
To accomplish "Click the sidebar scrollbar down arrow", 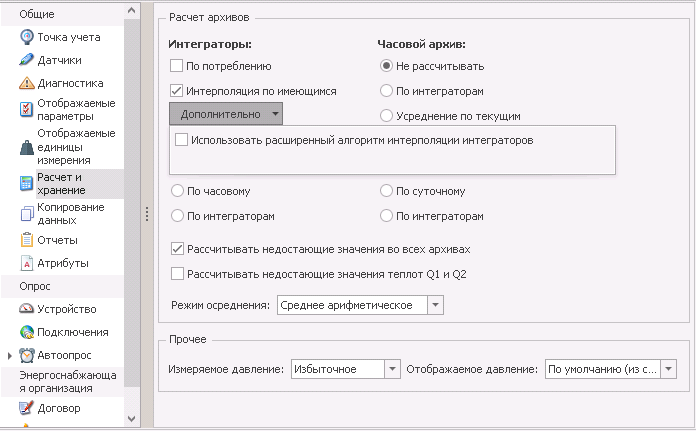I will click(131, 419).
